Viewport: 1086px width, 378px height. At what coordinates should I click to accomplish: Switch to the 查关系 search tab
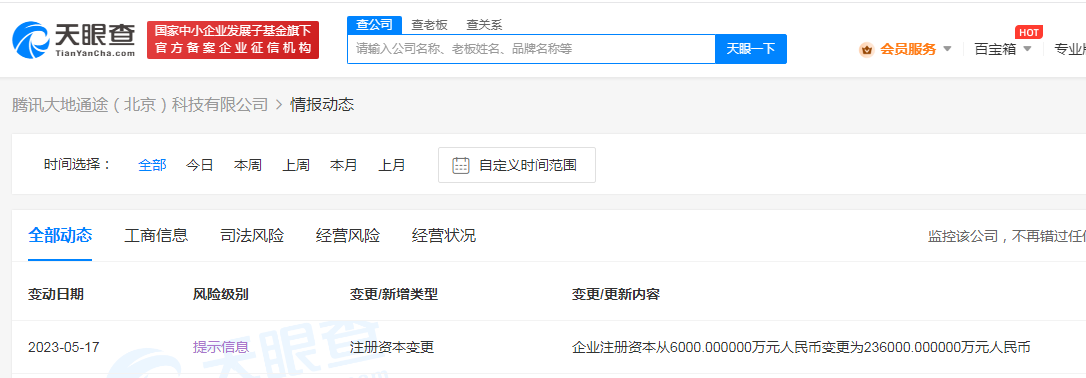tap(484, 25)
